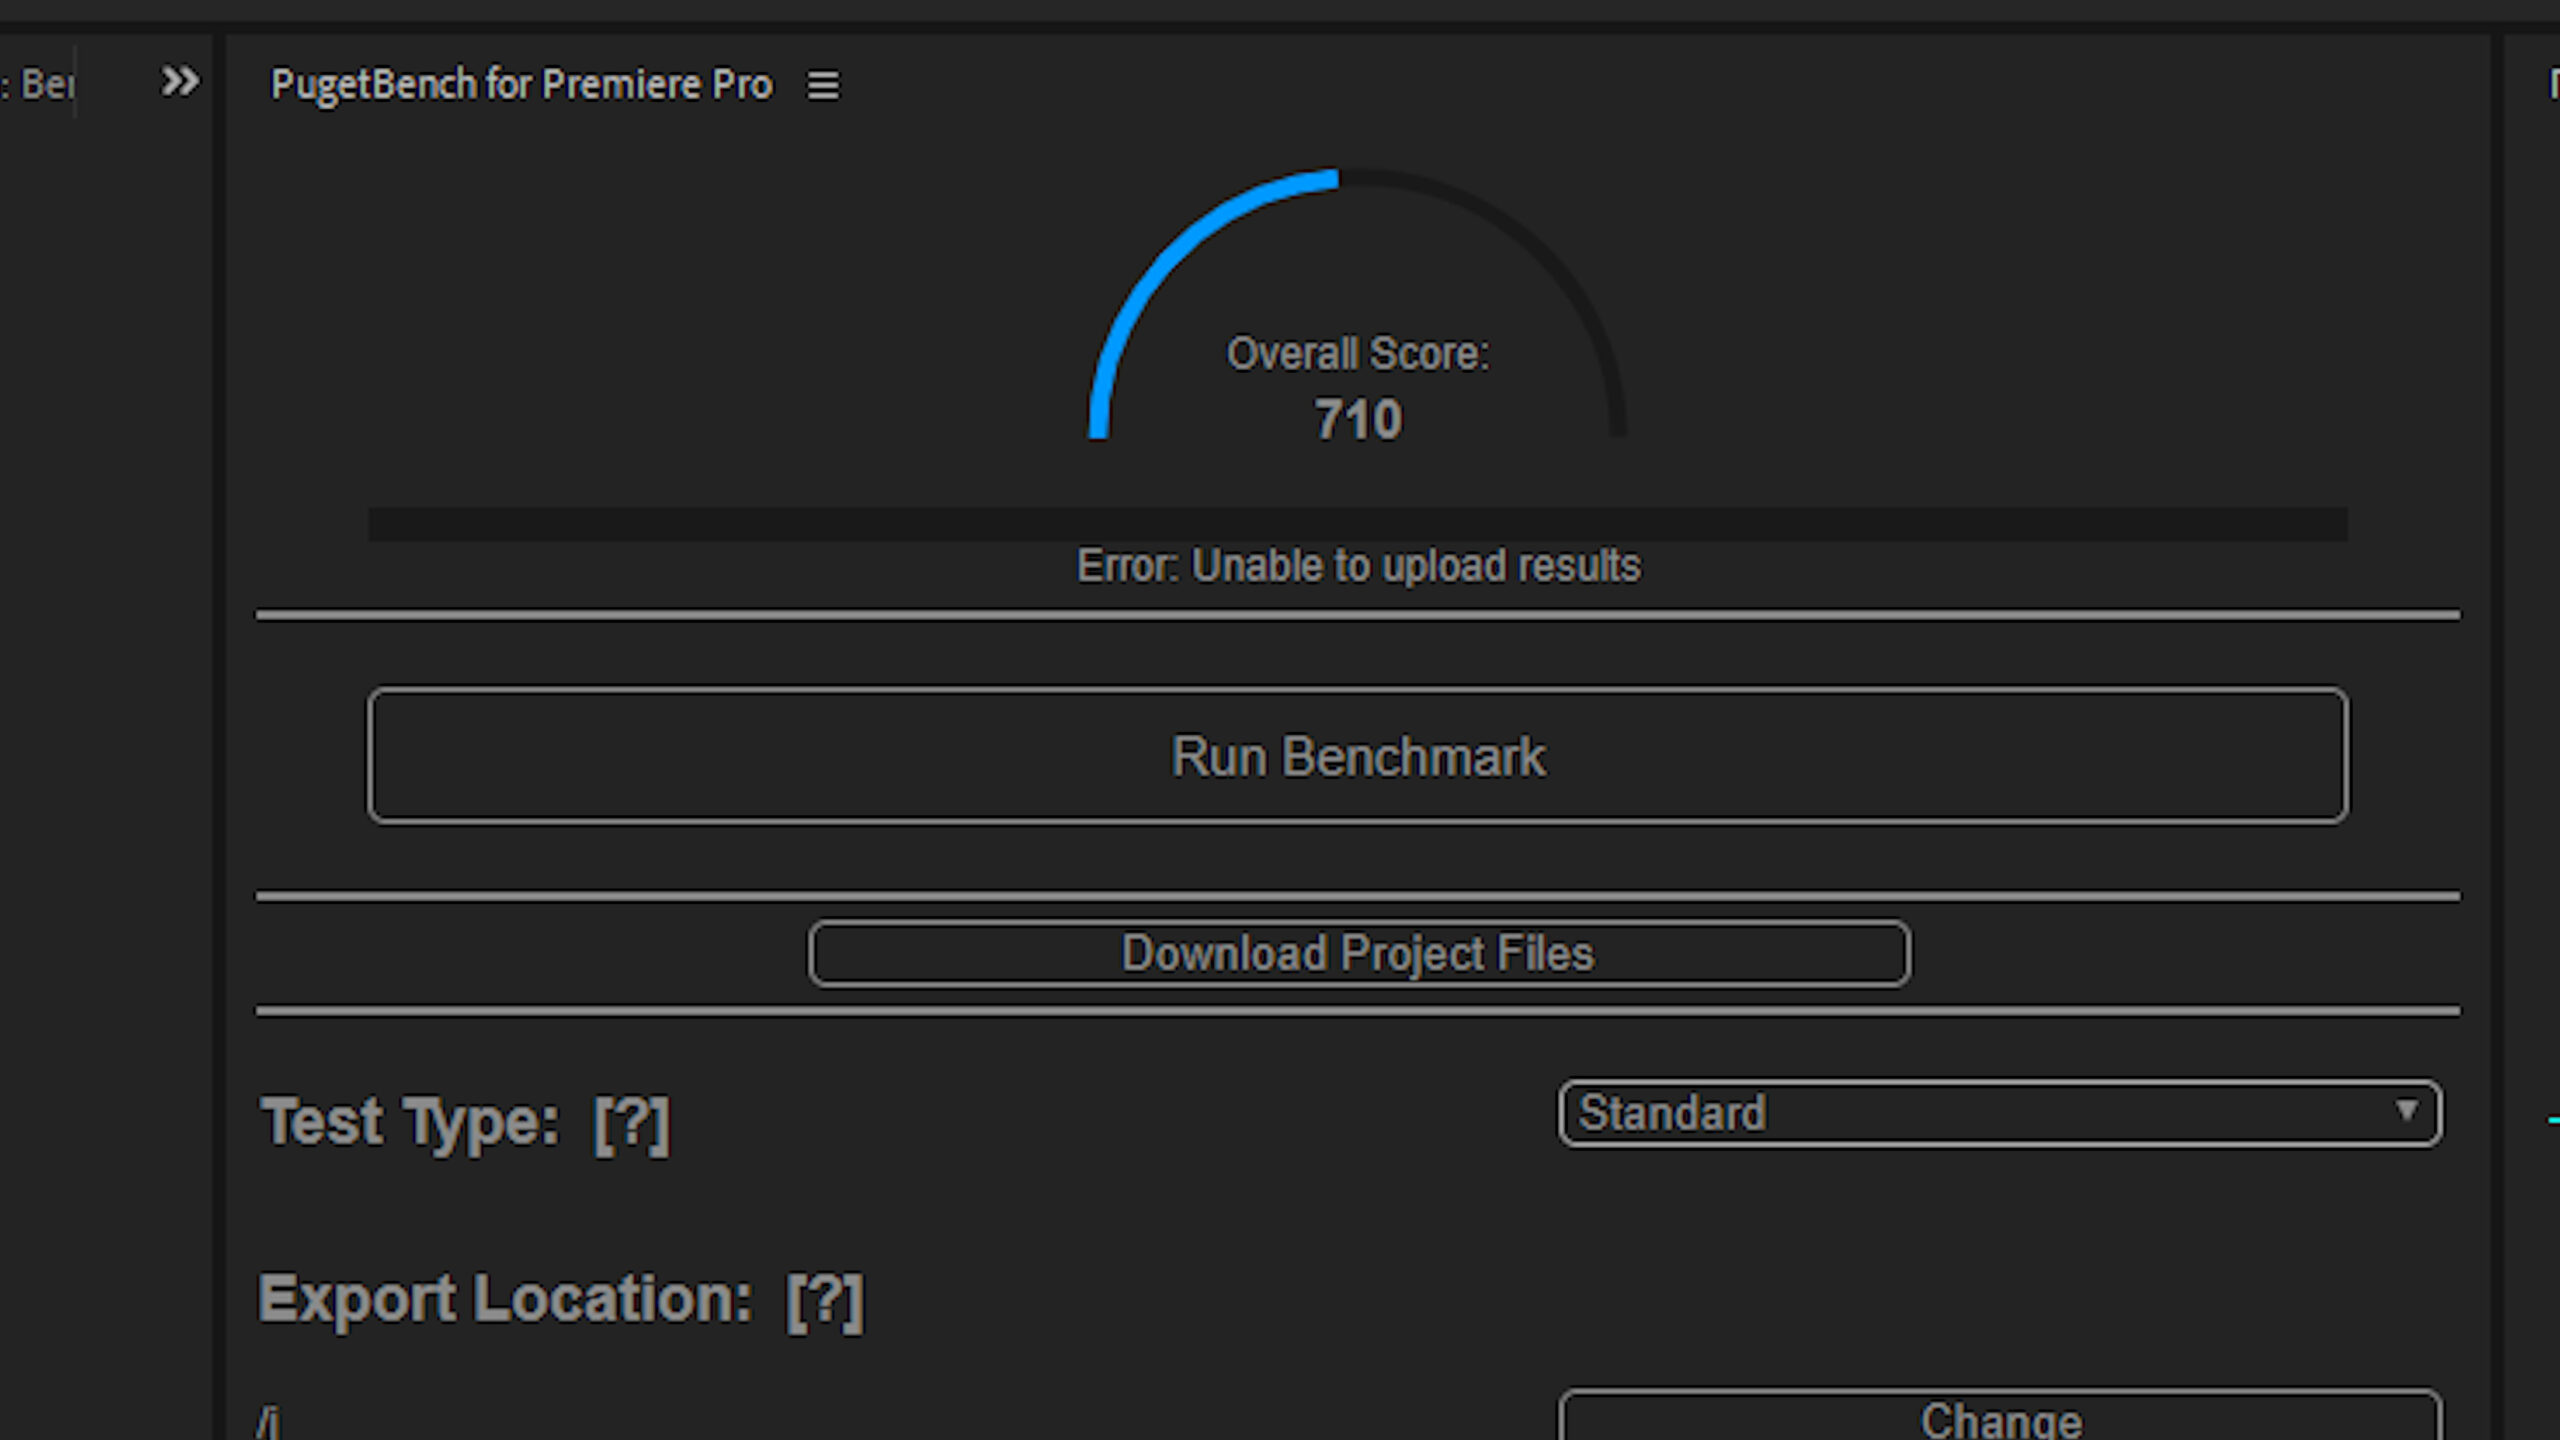This screenshot has width=2560, height=1440.
Task: Click the Overall Score 710 value
Action: pos(1358,419)
